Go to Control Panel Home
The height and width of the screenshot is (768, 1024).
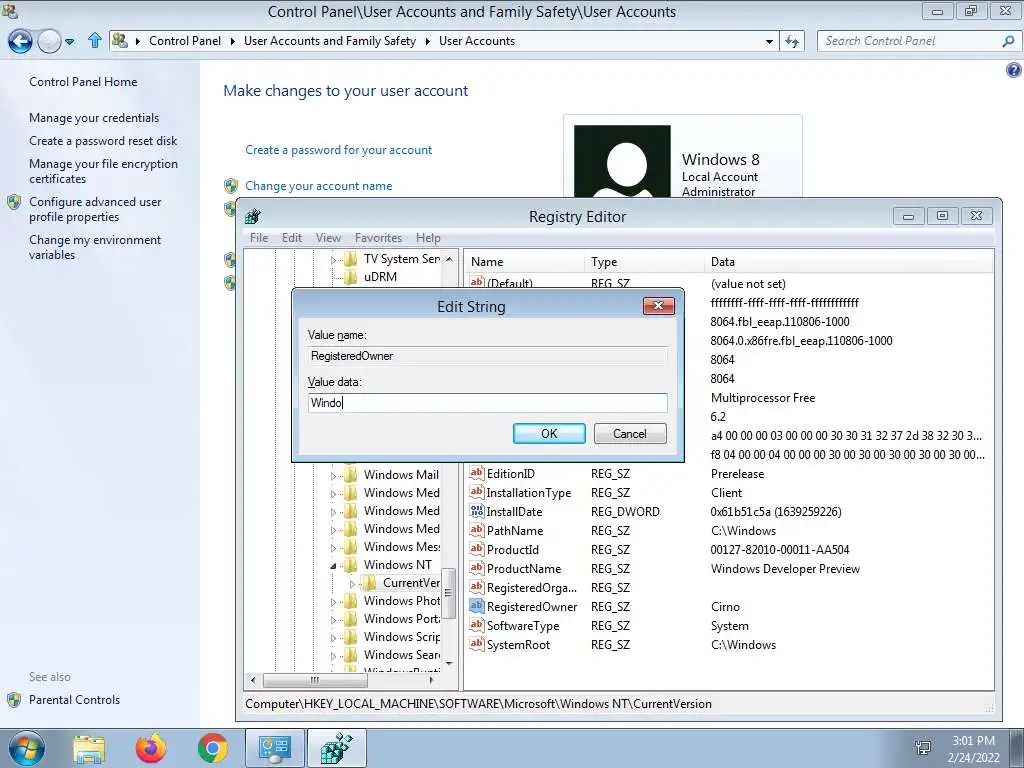[83, 82]
